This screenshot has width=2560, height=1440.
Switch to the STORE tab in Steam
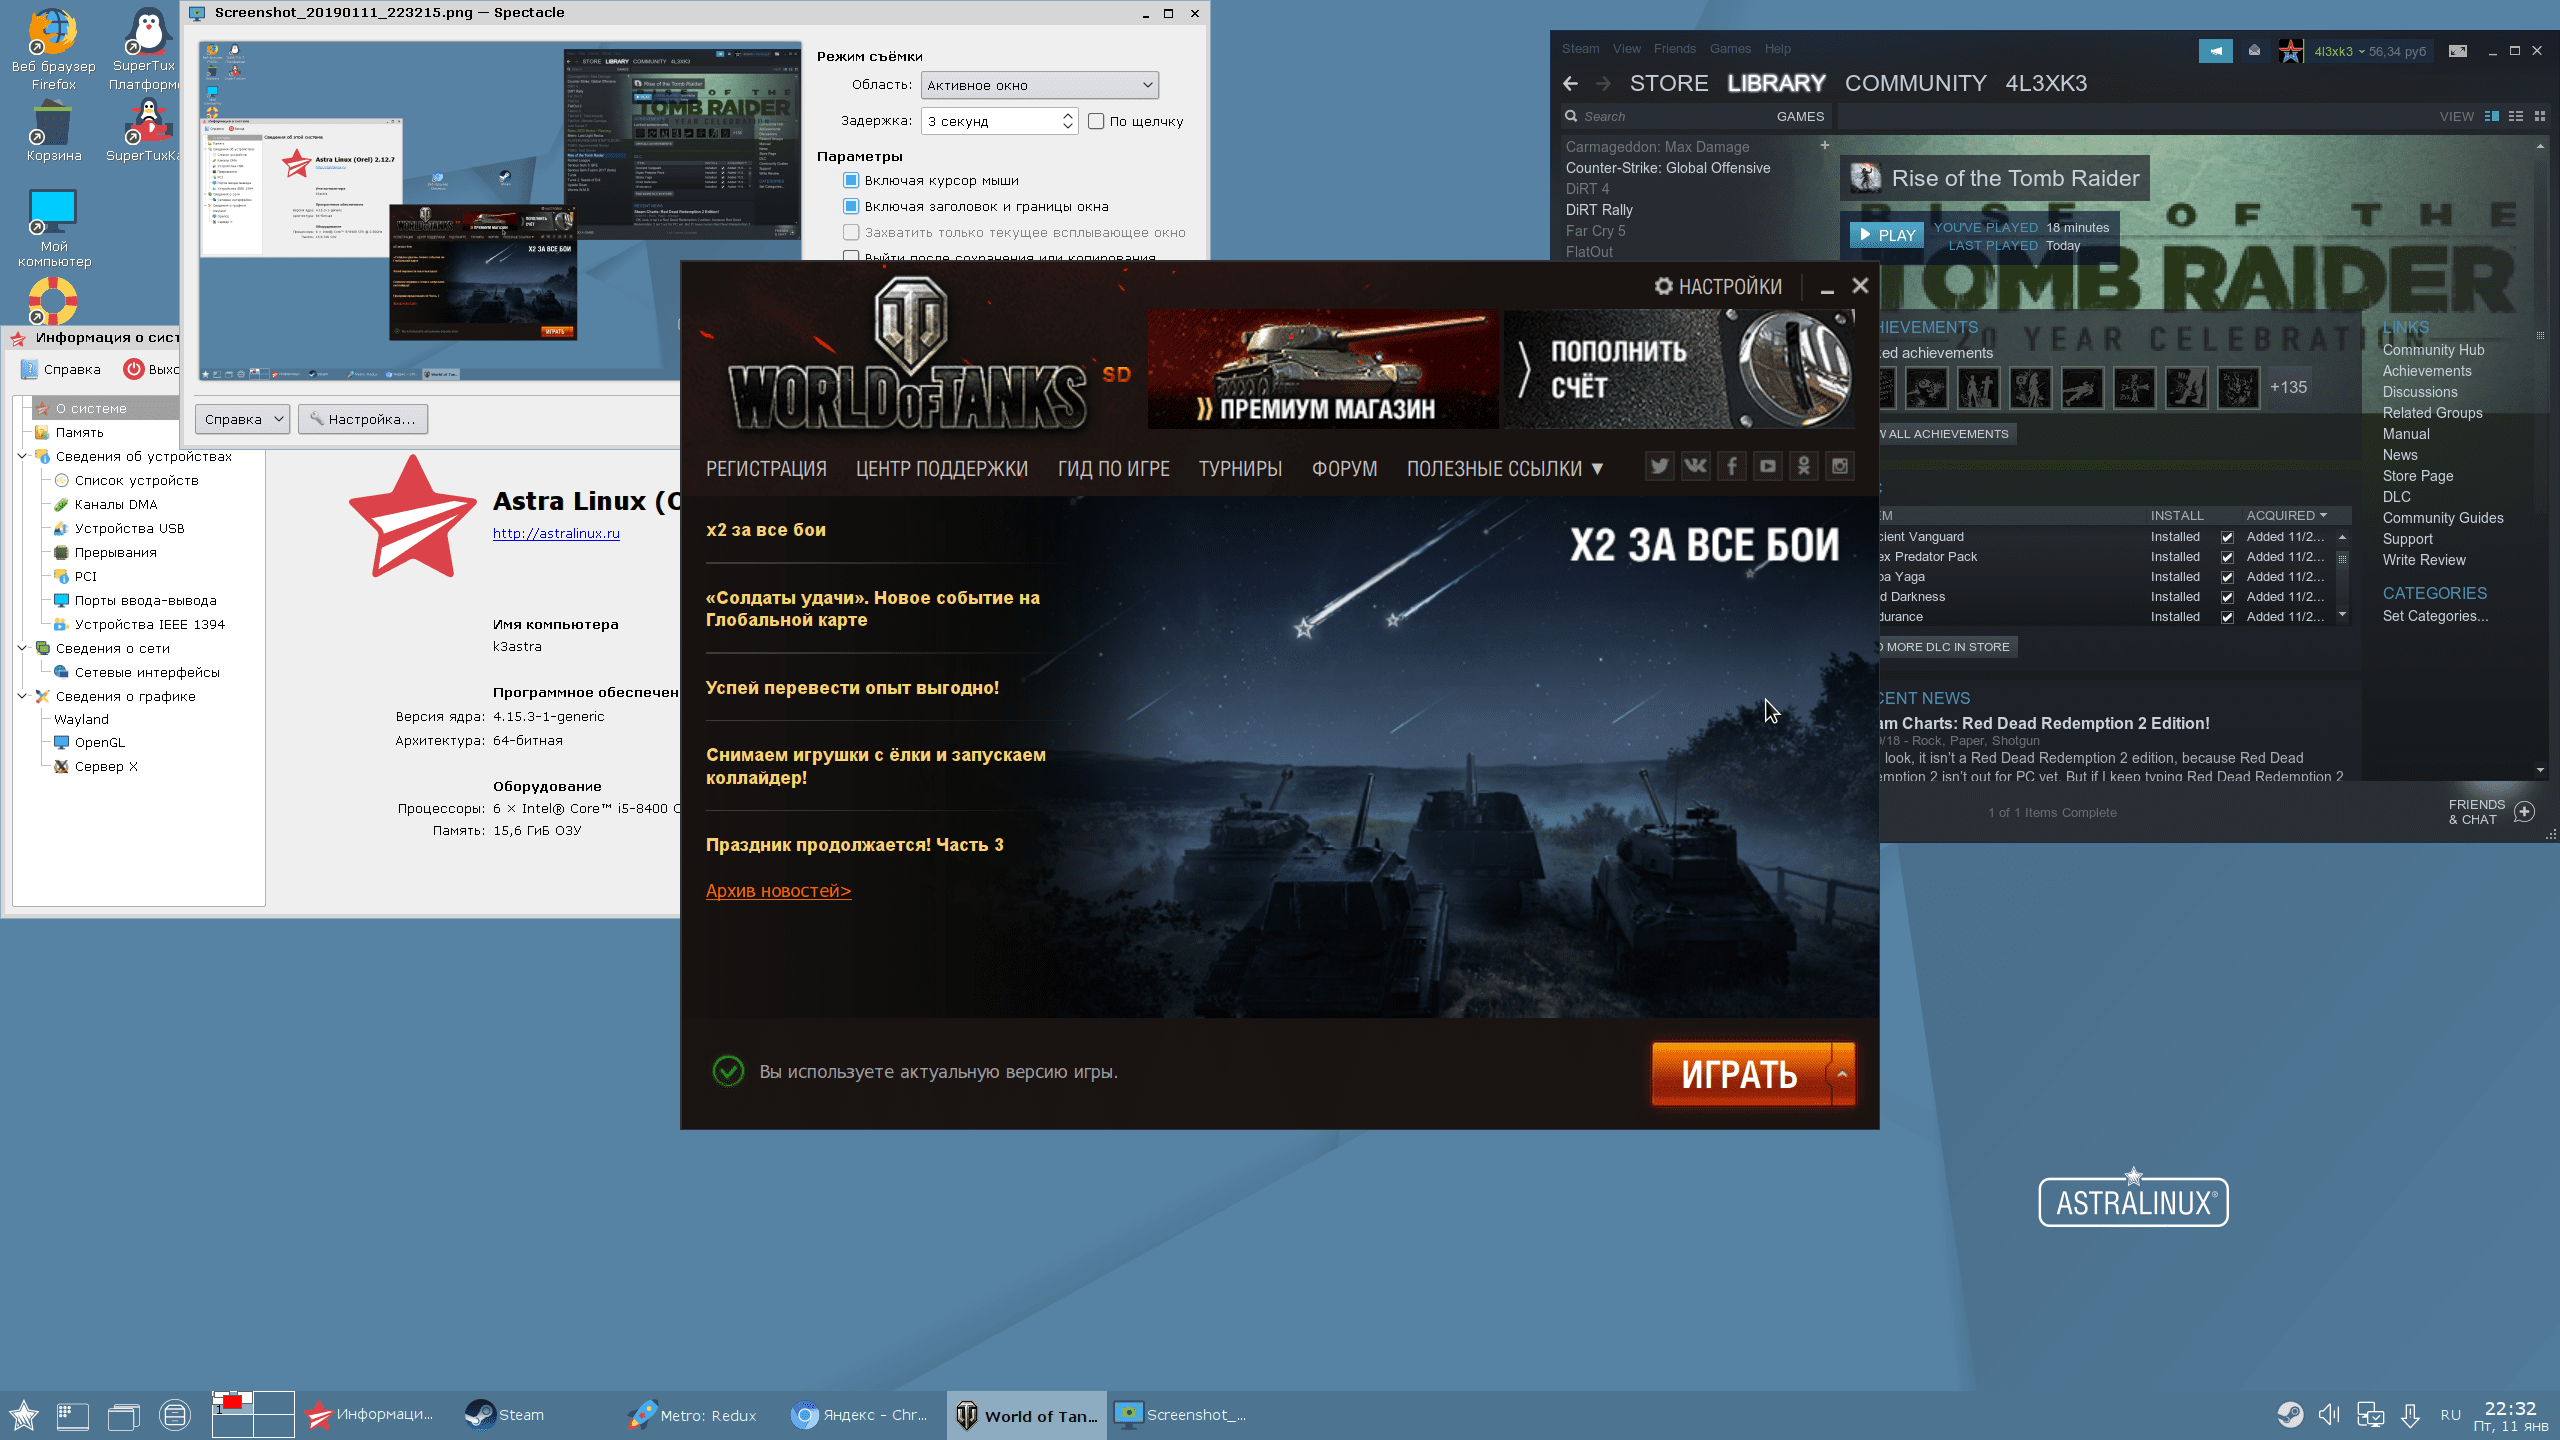tap(1669, 84)
